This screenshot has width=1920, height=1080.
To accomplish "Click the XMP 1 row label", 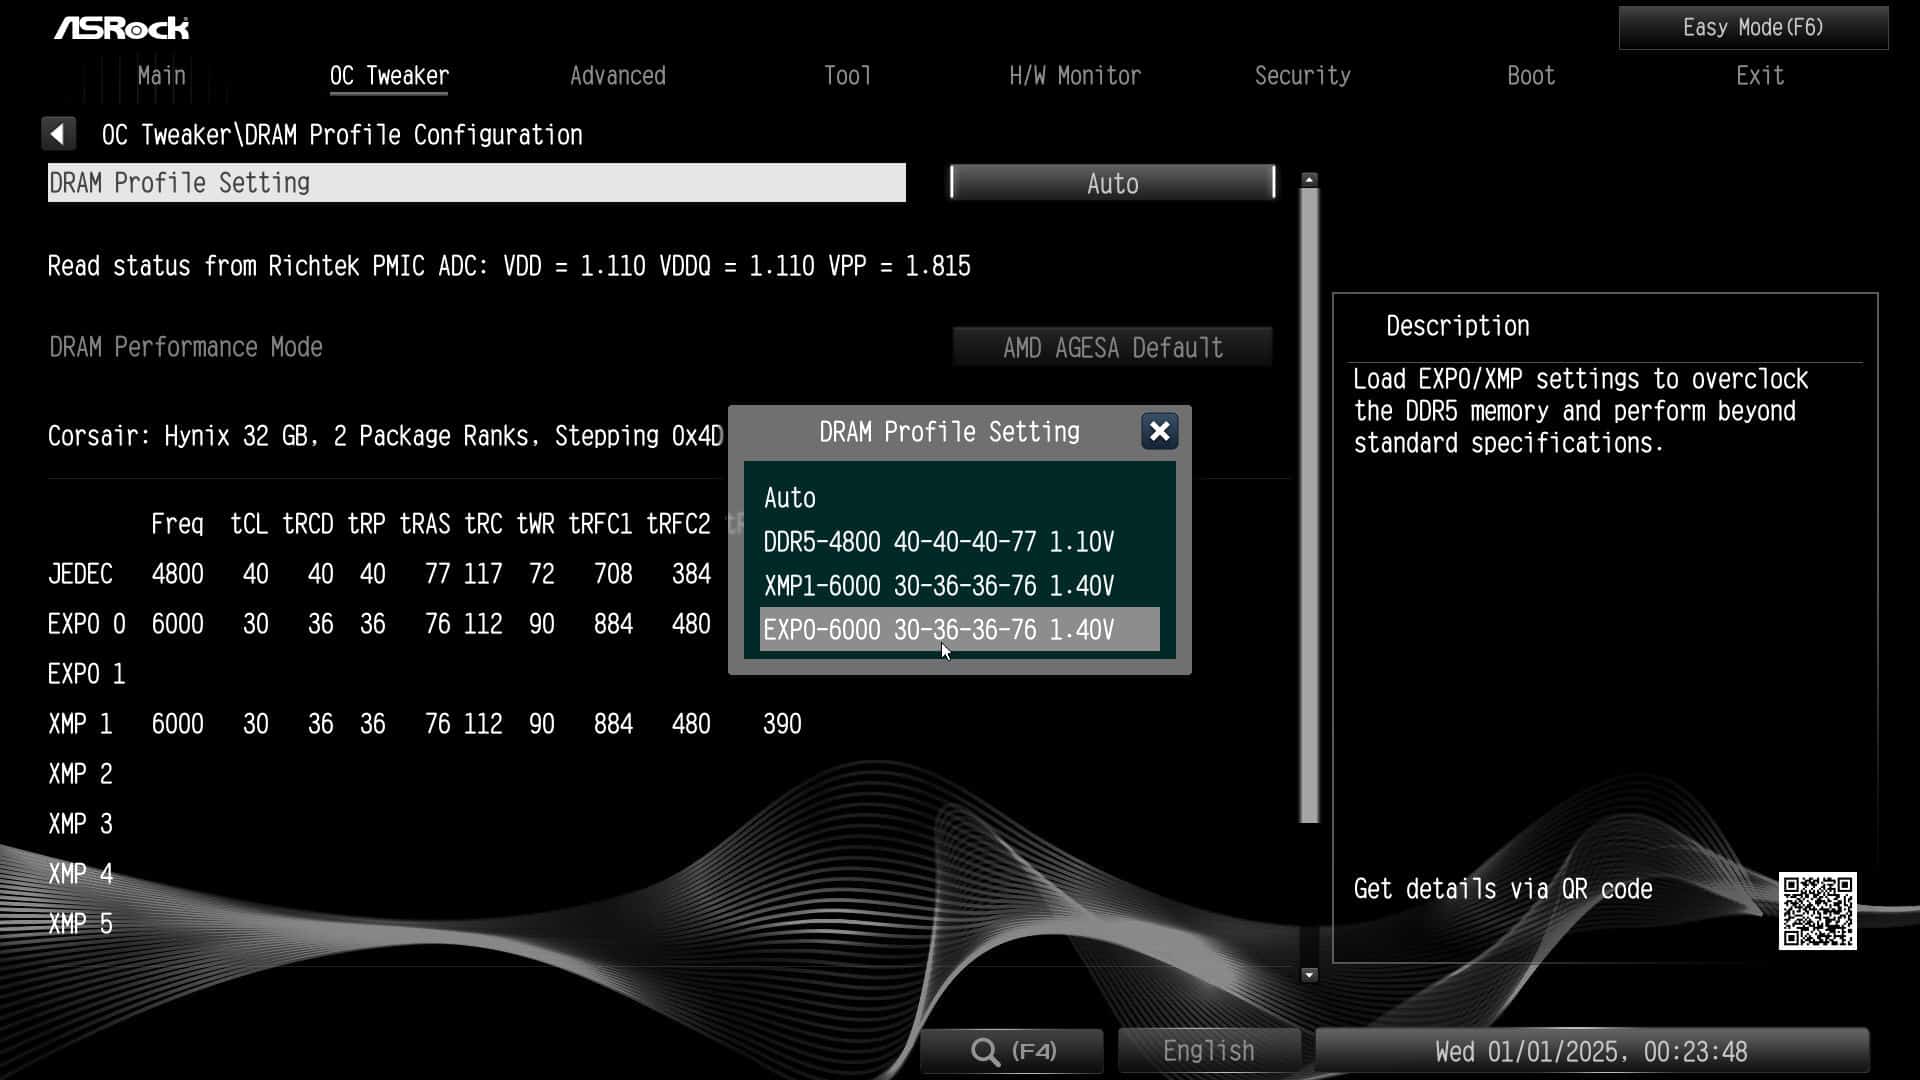I will (x=80, y=724).
